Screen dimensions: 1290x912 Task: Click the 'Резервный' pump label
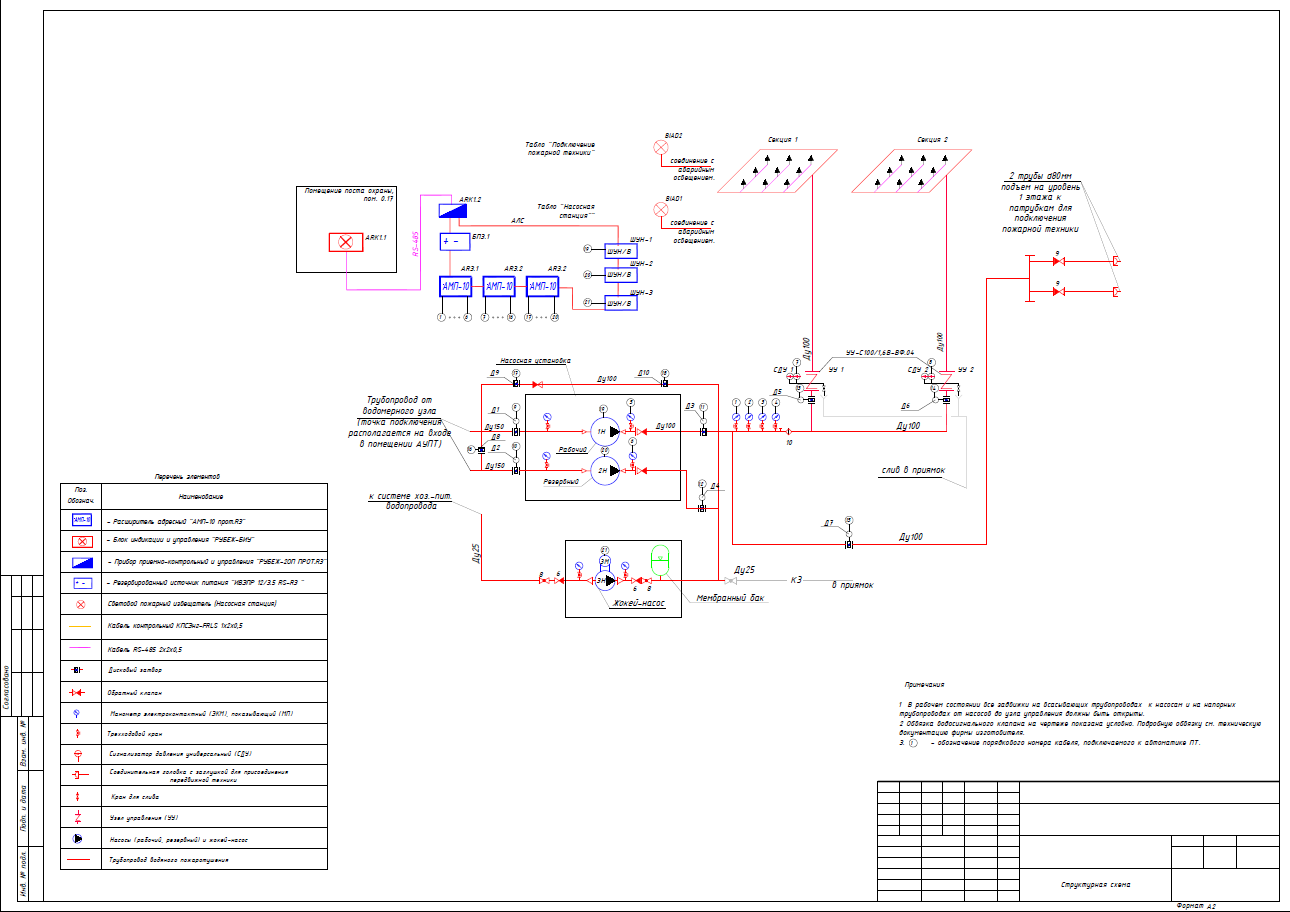tap(562, 482)
